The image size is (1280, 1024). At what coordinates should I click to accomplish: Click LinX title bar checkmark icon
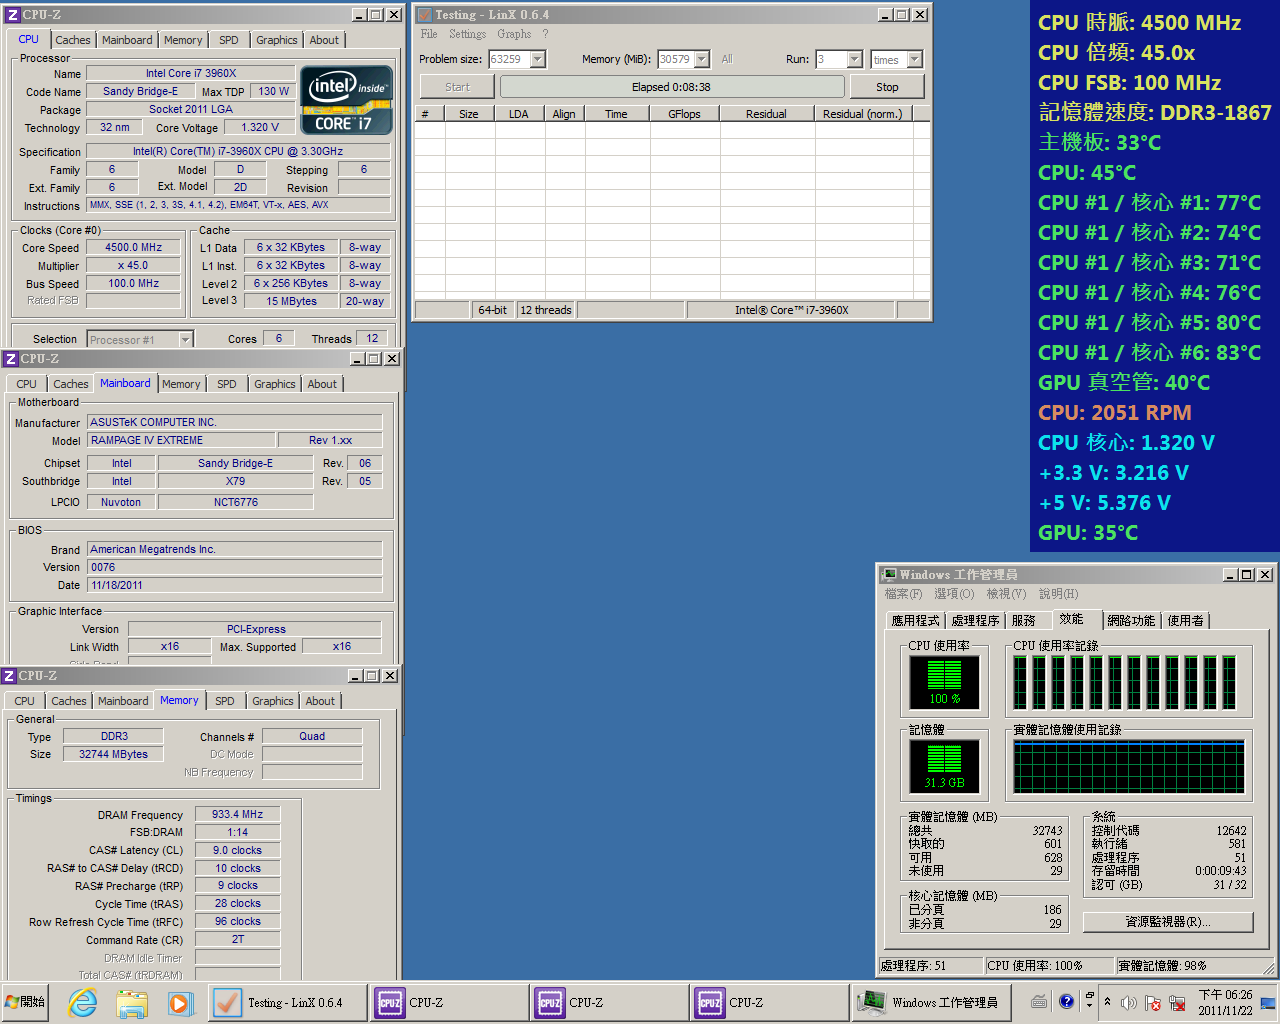point(424,15)
